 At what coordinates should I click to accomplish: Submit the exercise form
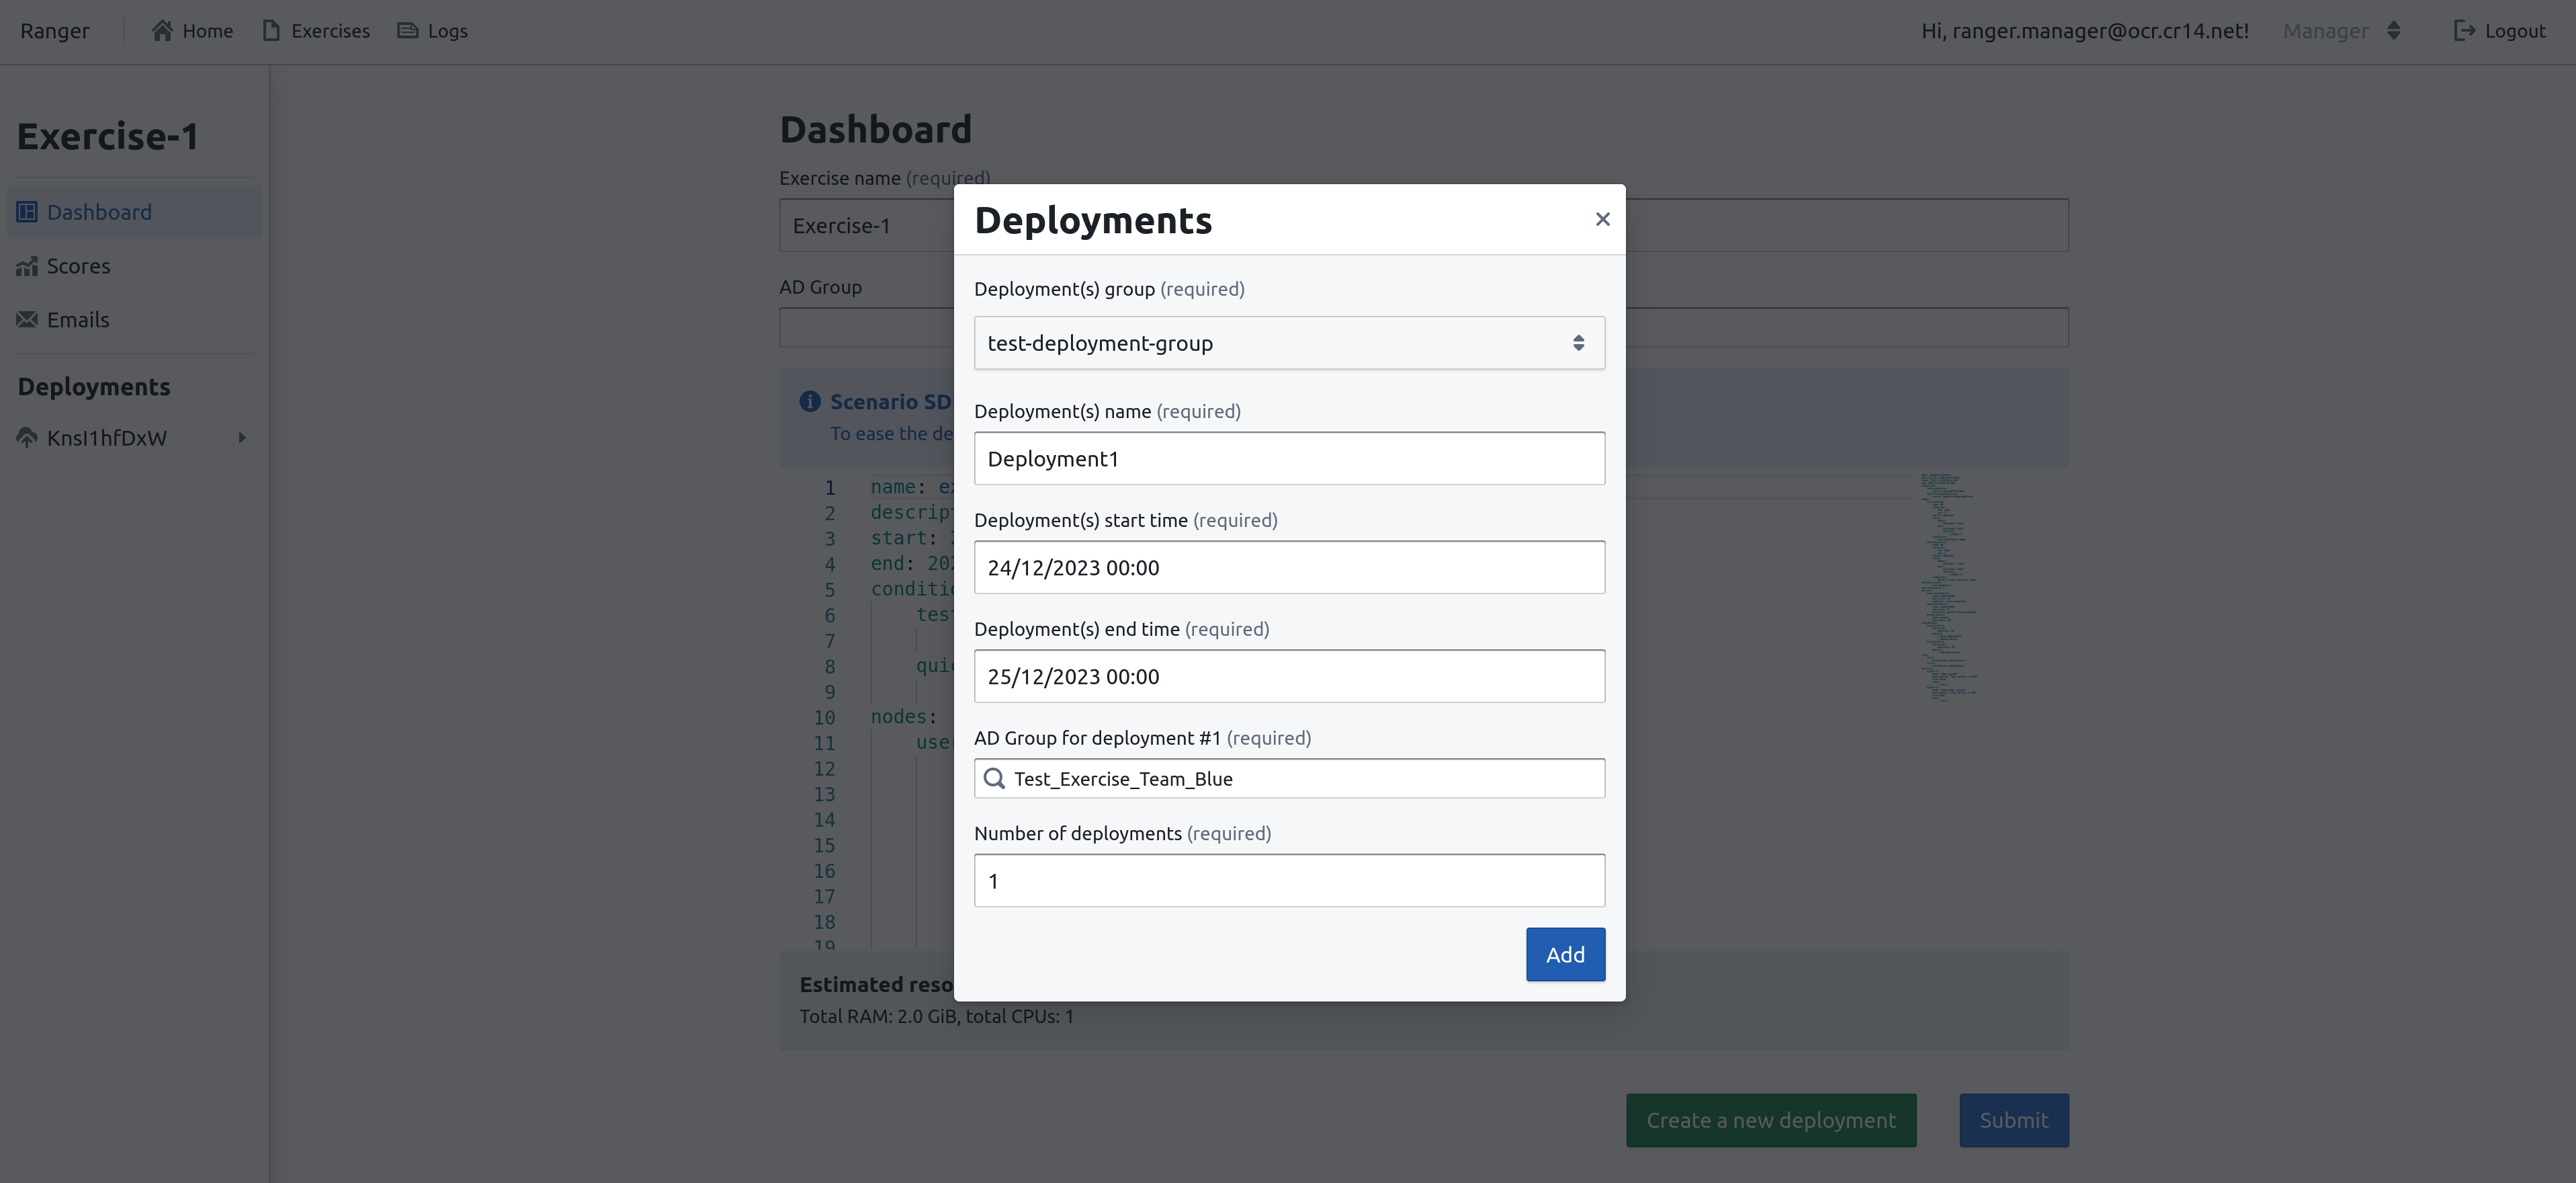(2013, 1120)
